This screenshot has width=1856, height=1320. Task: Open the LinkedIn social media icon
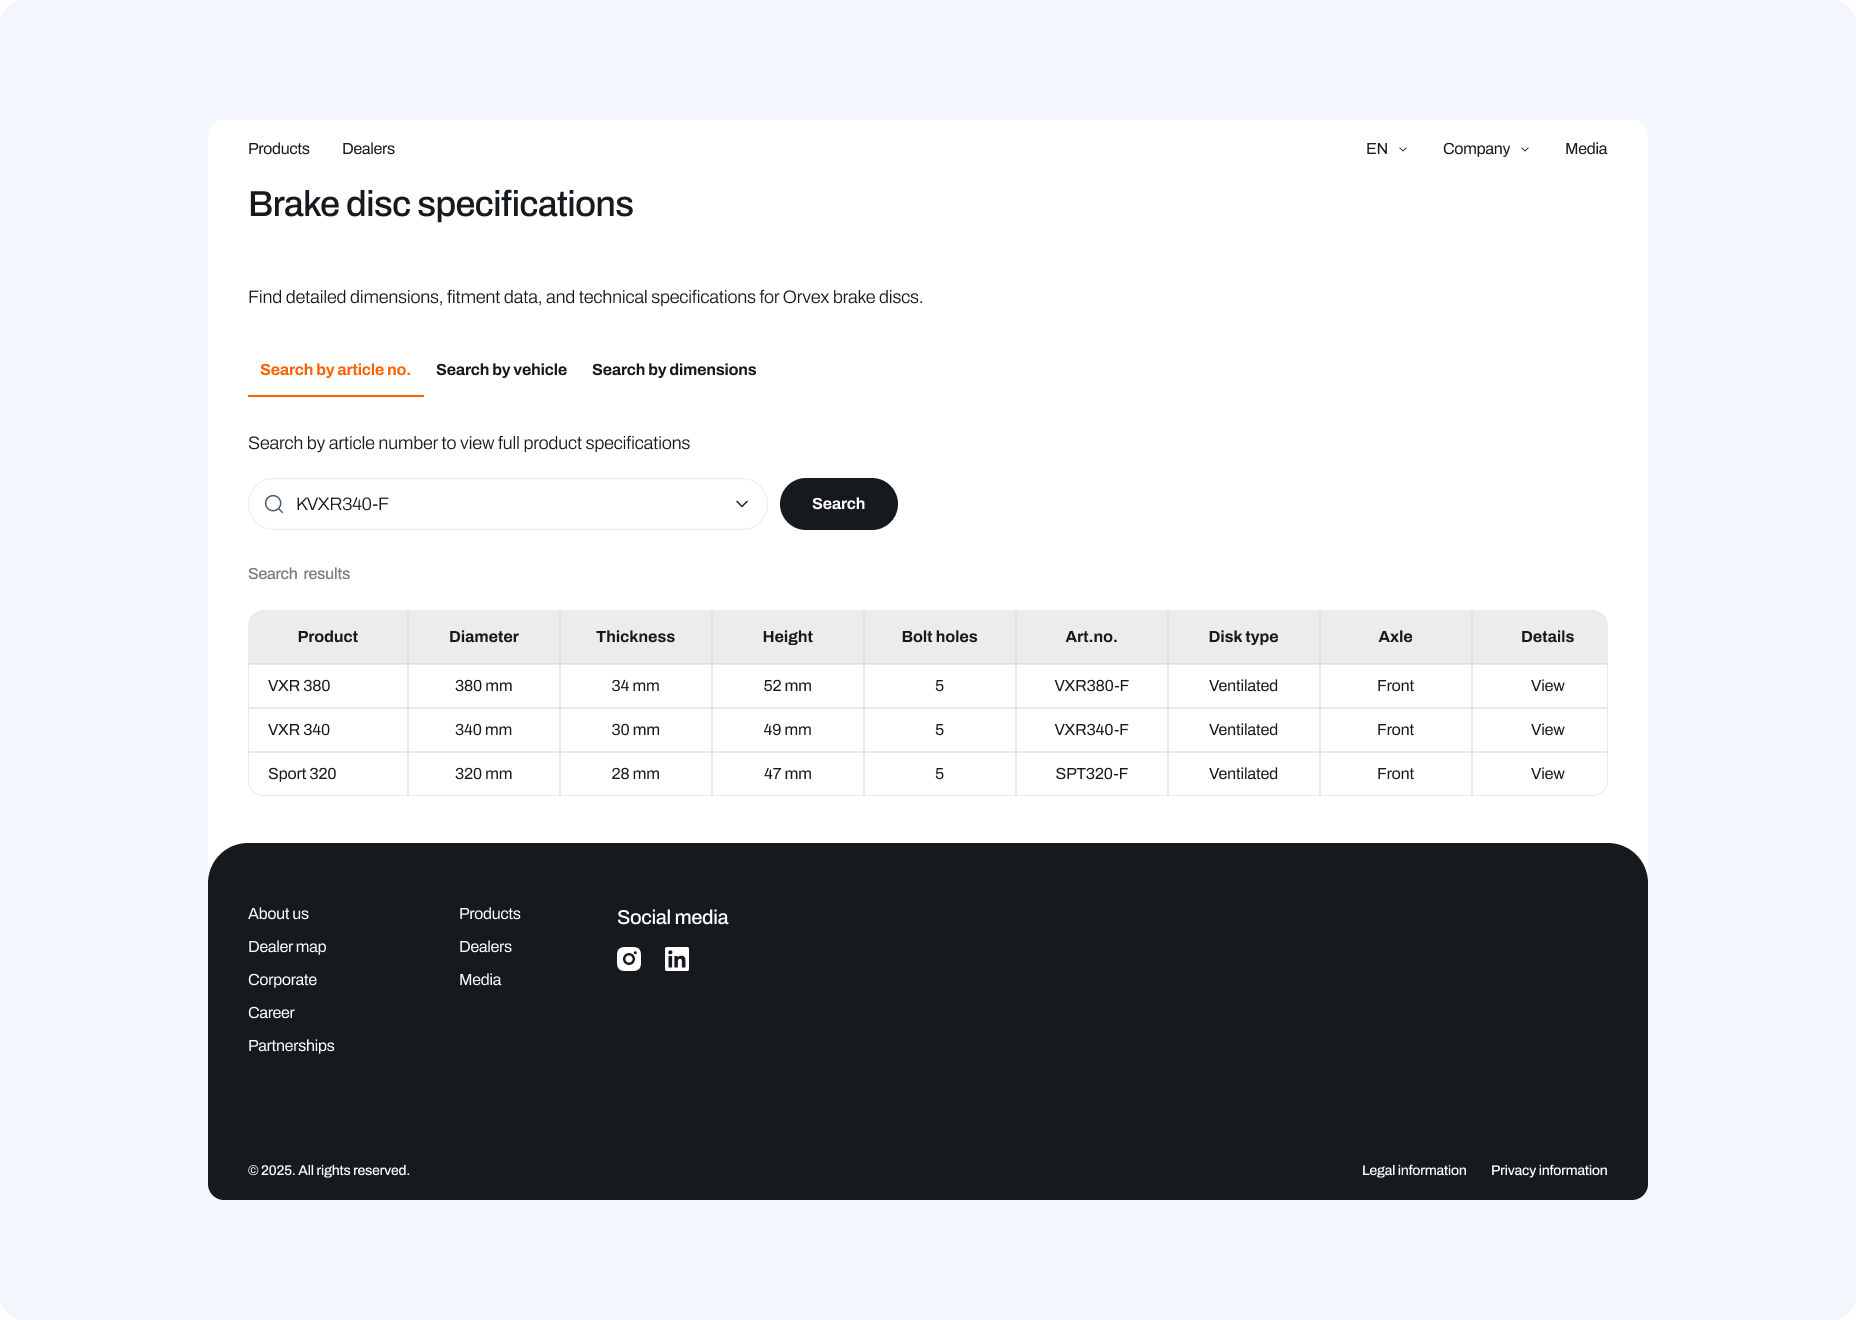tap(677, 959)
